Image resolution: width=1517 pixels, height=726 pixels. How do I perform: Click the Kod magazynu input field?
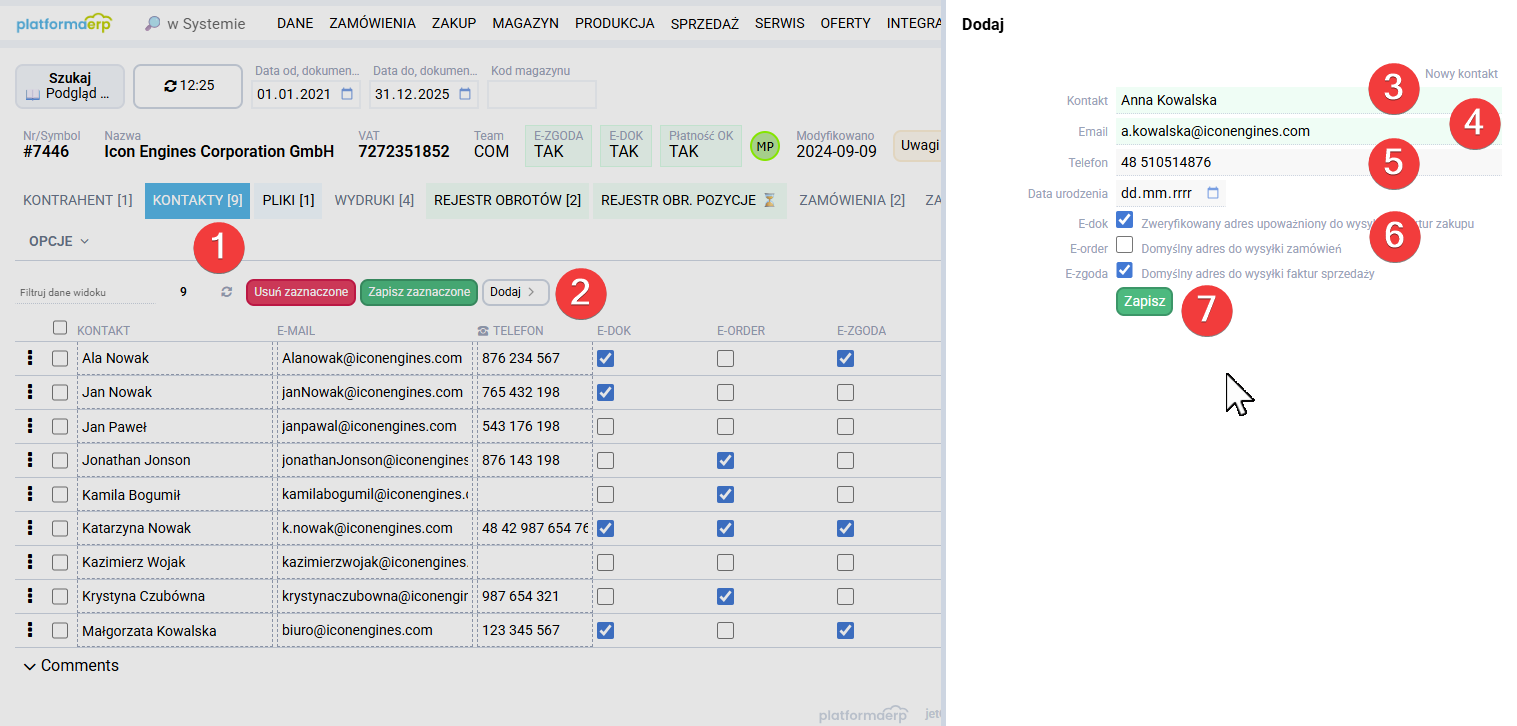point(542,94)
